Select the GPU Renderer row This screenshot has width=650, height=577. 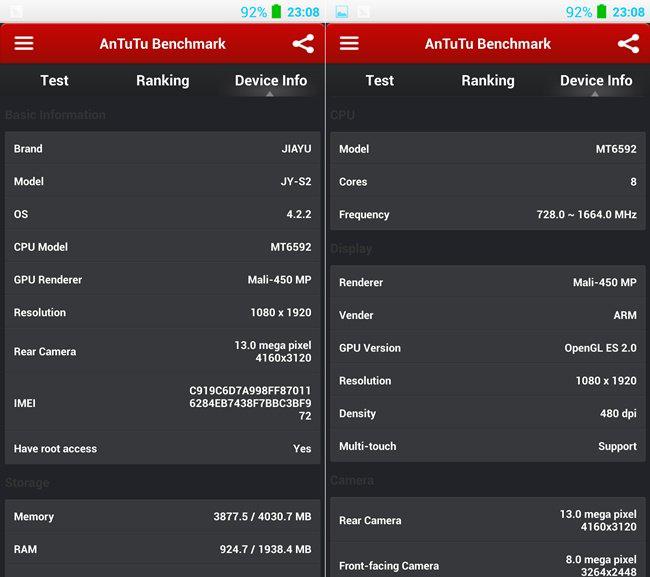click(x=162, y=279)
